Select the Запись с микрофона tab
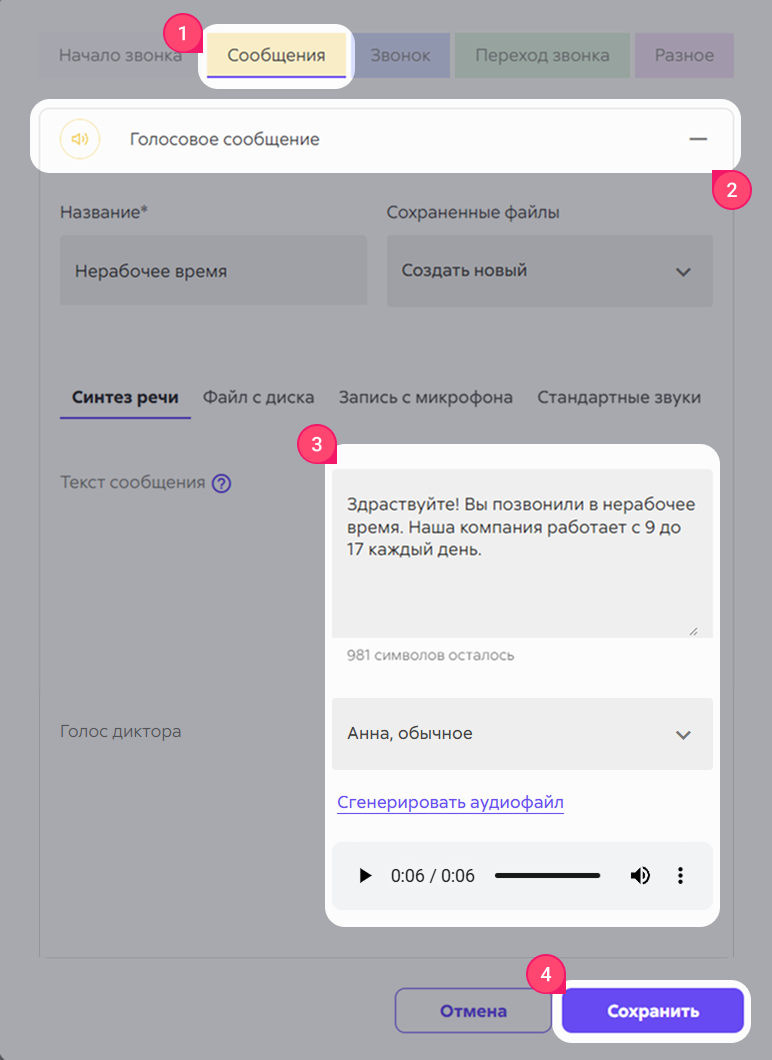 tap(426, 398)
